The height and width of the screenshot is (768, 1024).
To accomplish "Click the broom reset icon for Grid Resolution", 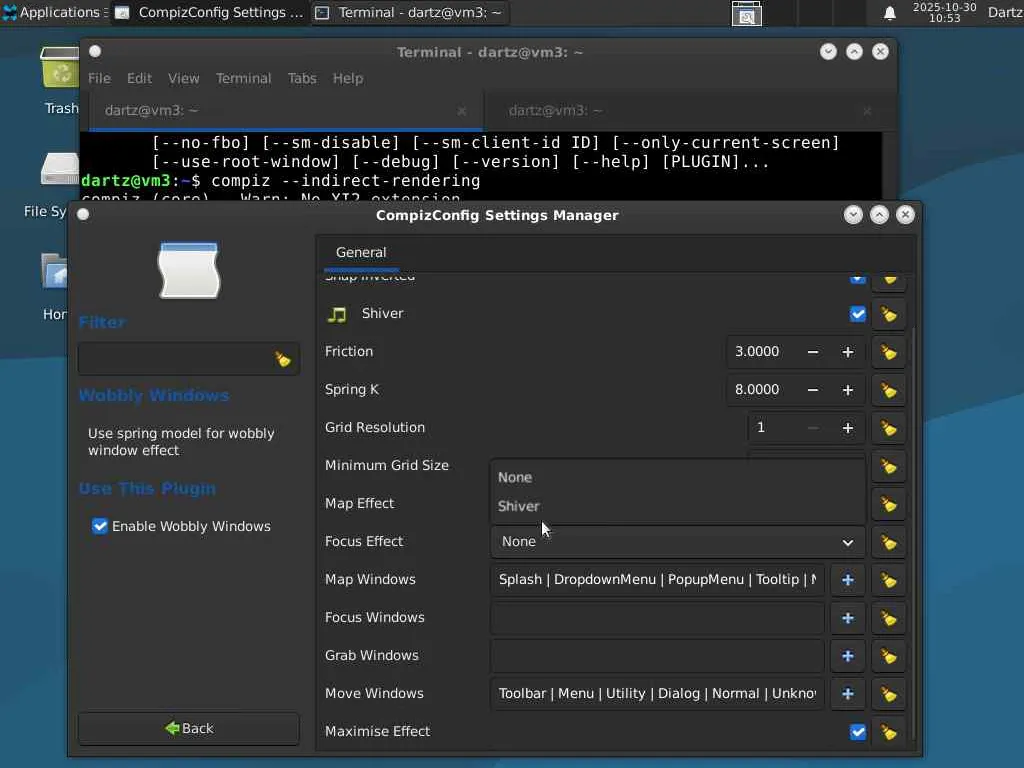I will tap(888, 428).
